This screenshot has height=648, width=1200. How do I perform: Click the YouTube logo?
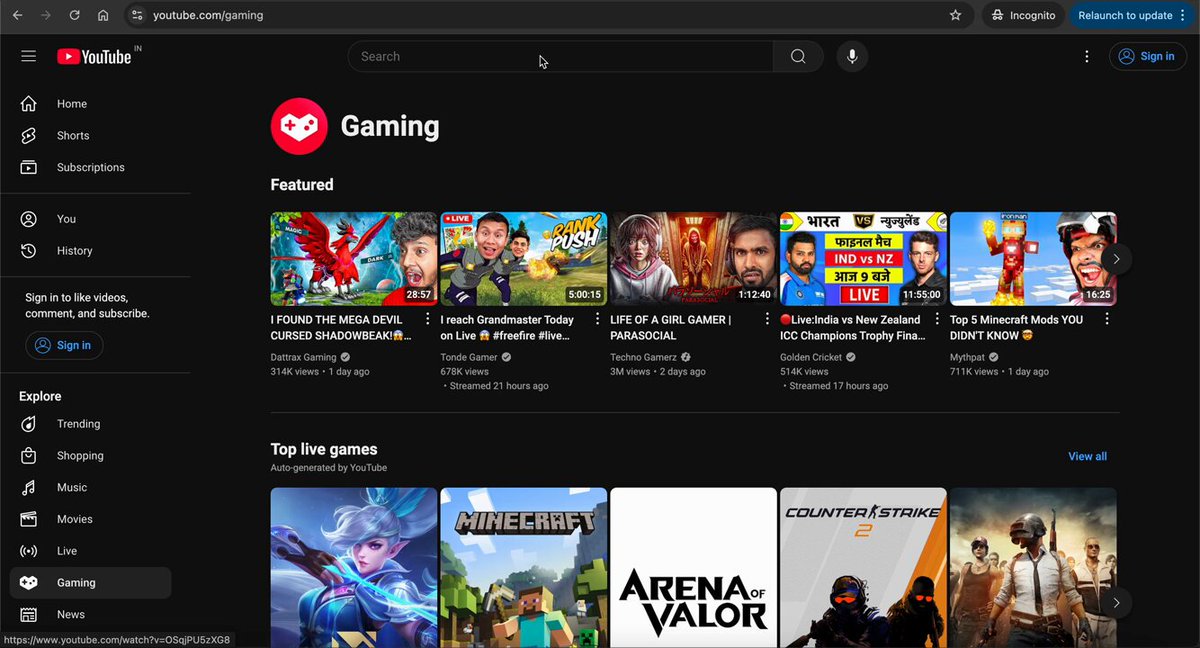point(94,56)
